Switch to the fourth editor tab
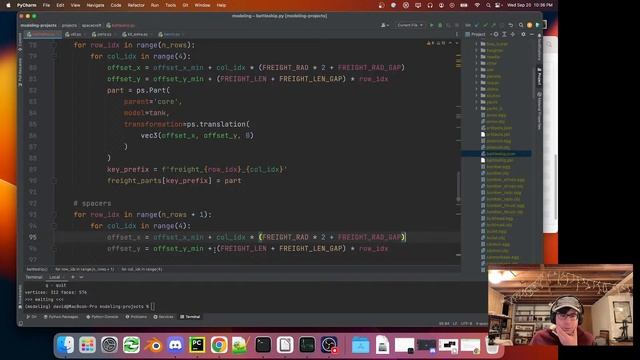640x360 pixels. (x=137, y=35)
